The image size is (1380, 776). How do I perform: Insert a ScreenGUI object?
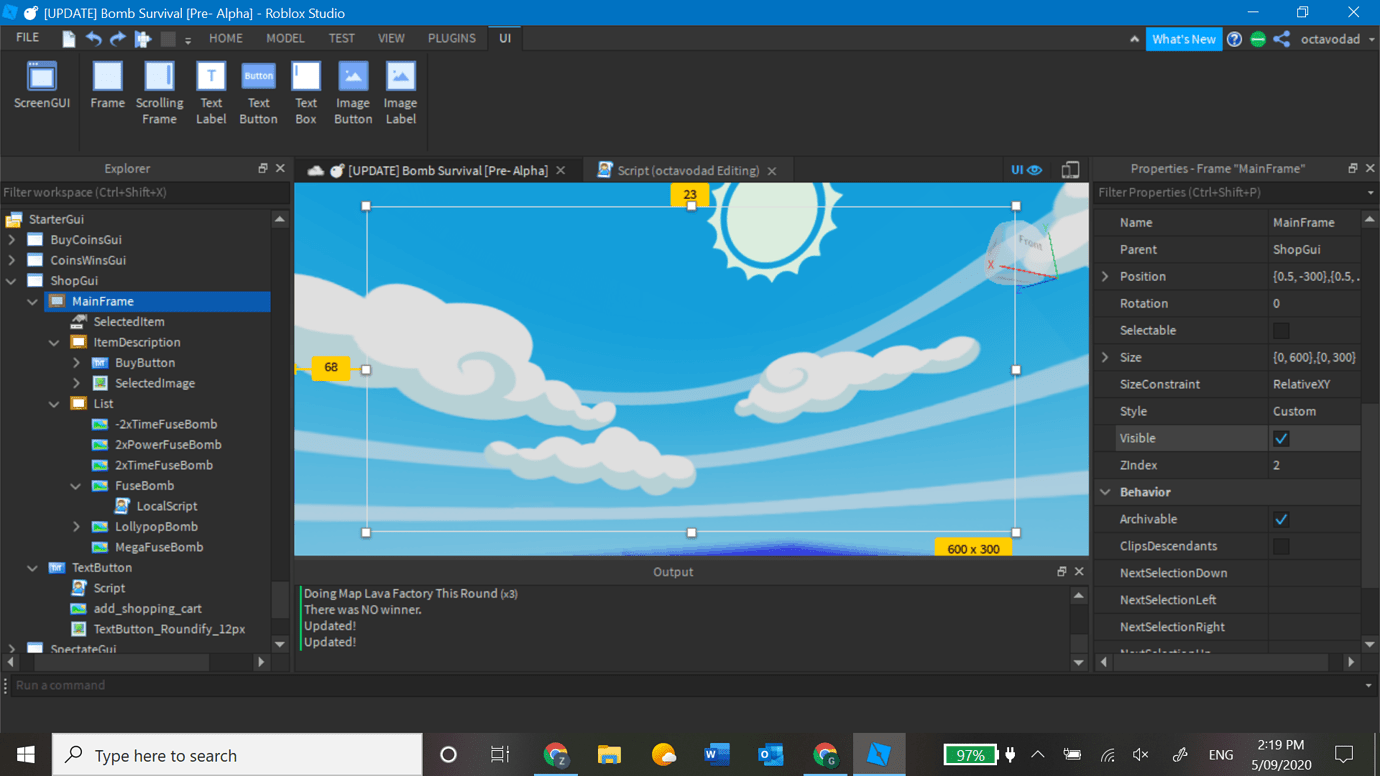42,86
